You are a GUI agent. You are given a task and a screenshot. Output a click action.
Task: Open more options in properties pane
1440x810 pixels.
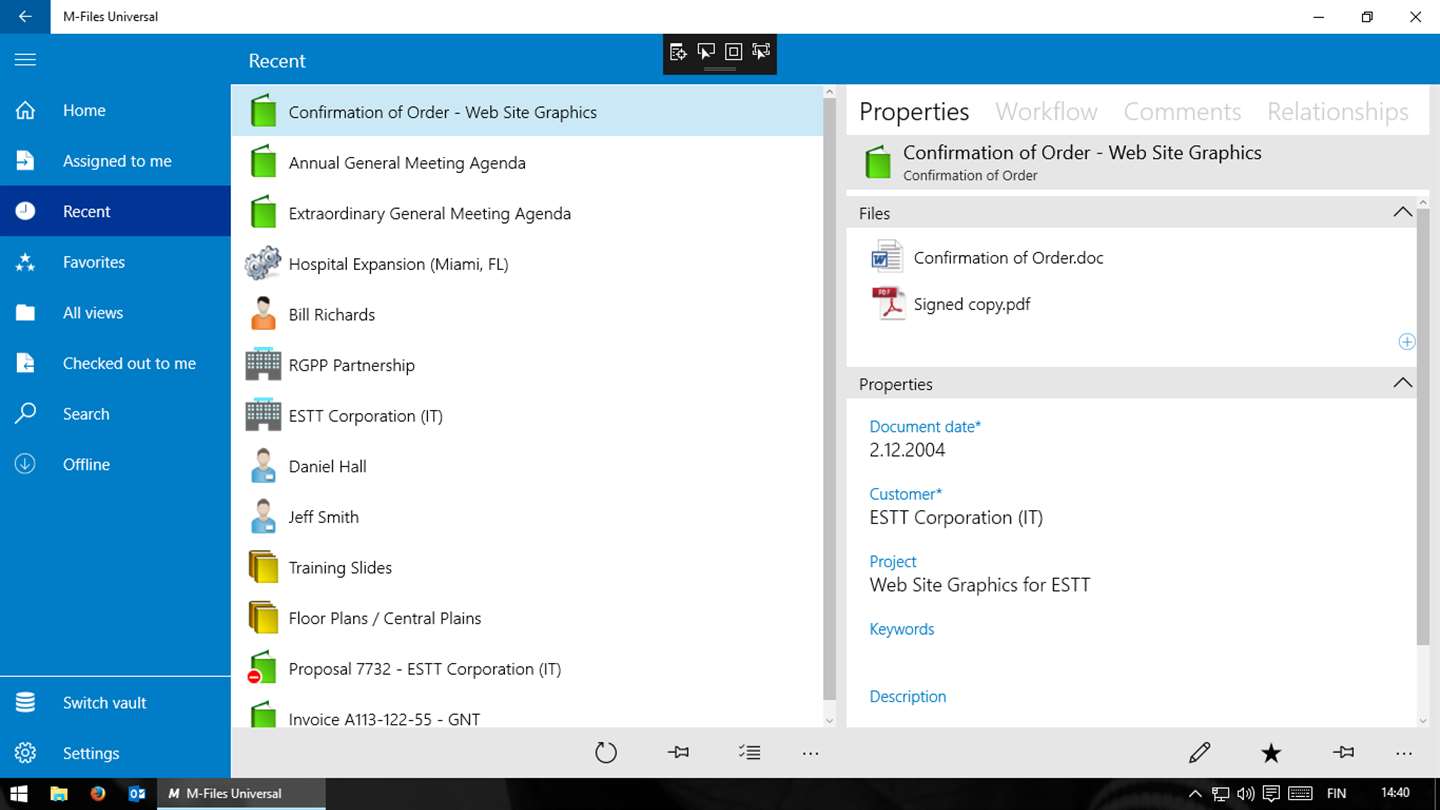(1404, 754)
